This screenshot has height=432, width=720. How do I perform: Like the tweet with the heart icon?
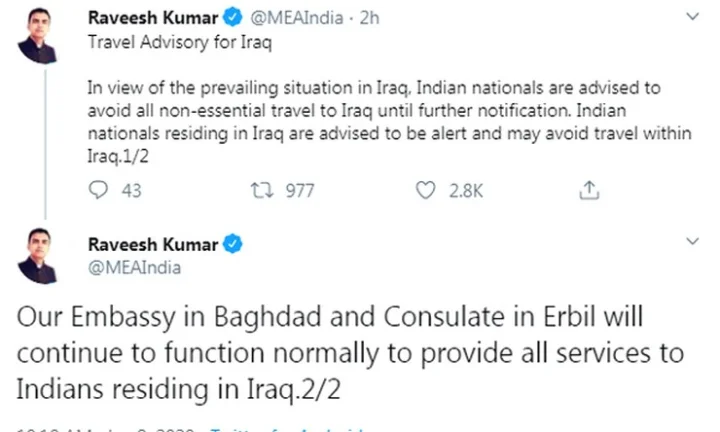pyautogui.click(x=426, y=190)
